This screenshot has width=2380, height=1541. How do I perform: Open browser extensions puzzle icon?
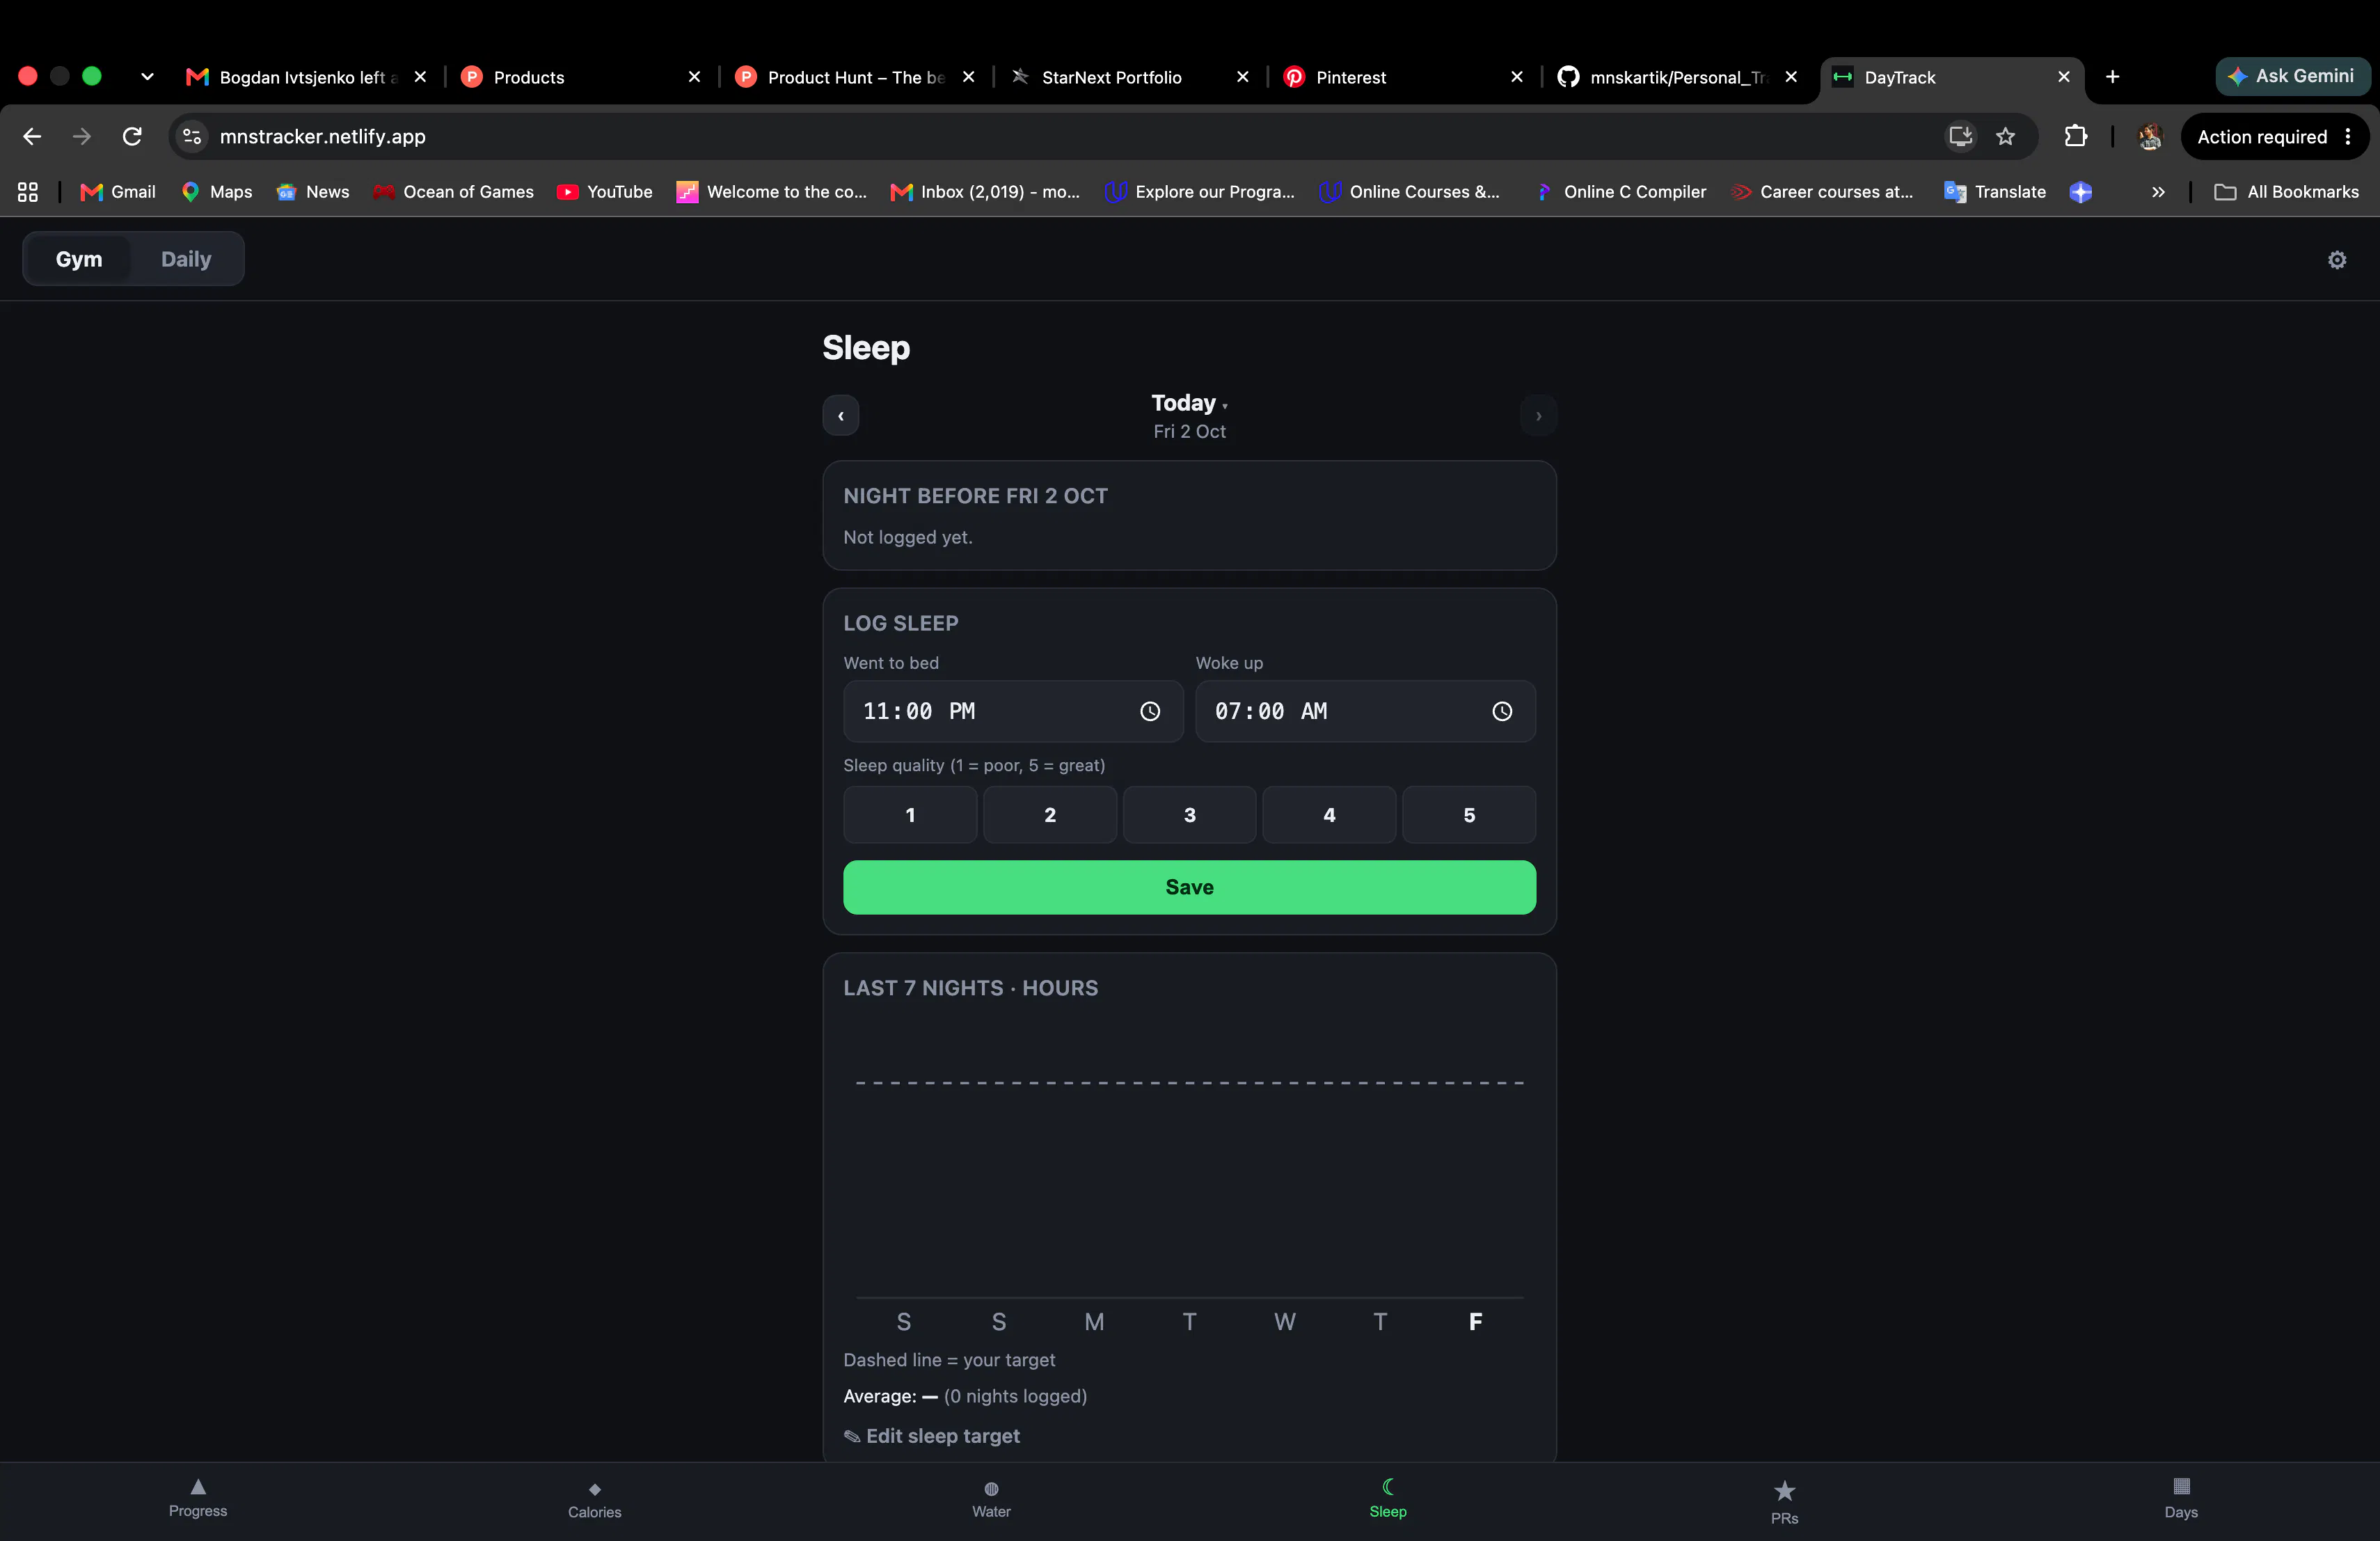click(2075, 136)
